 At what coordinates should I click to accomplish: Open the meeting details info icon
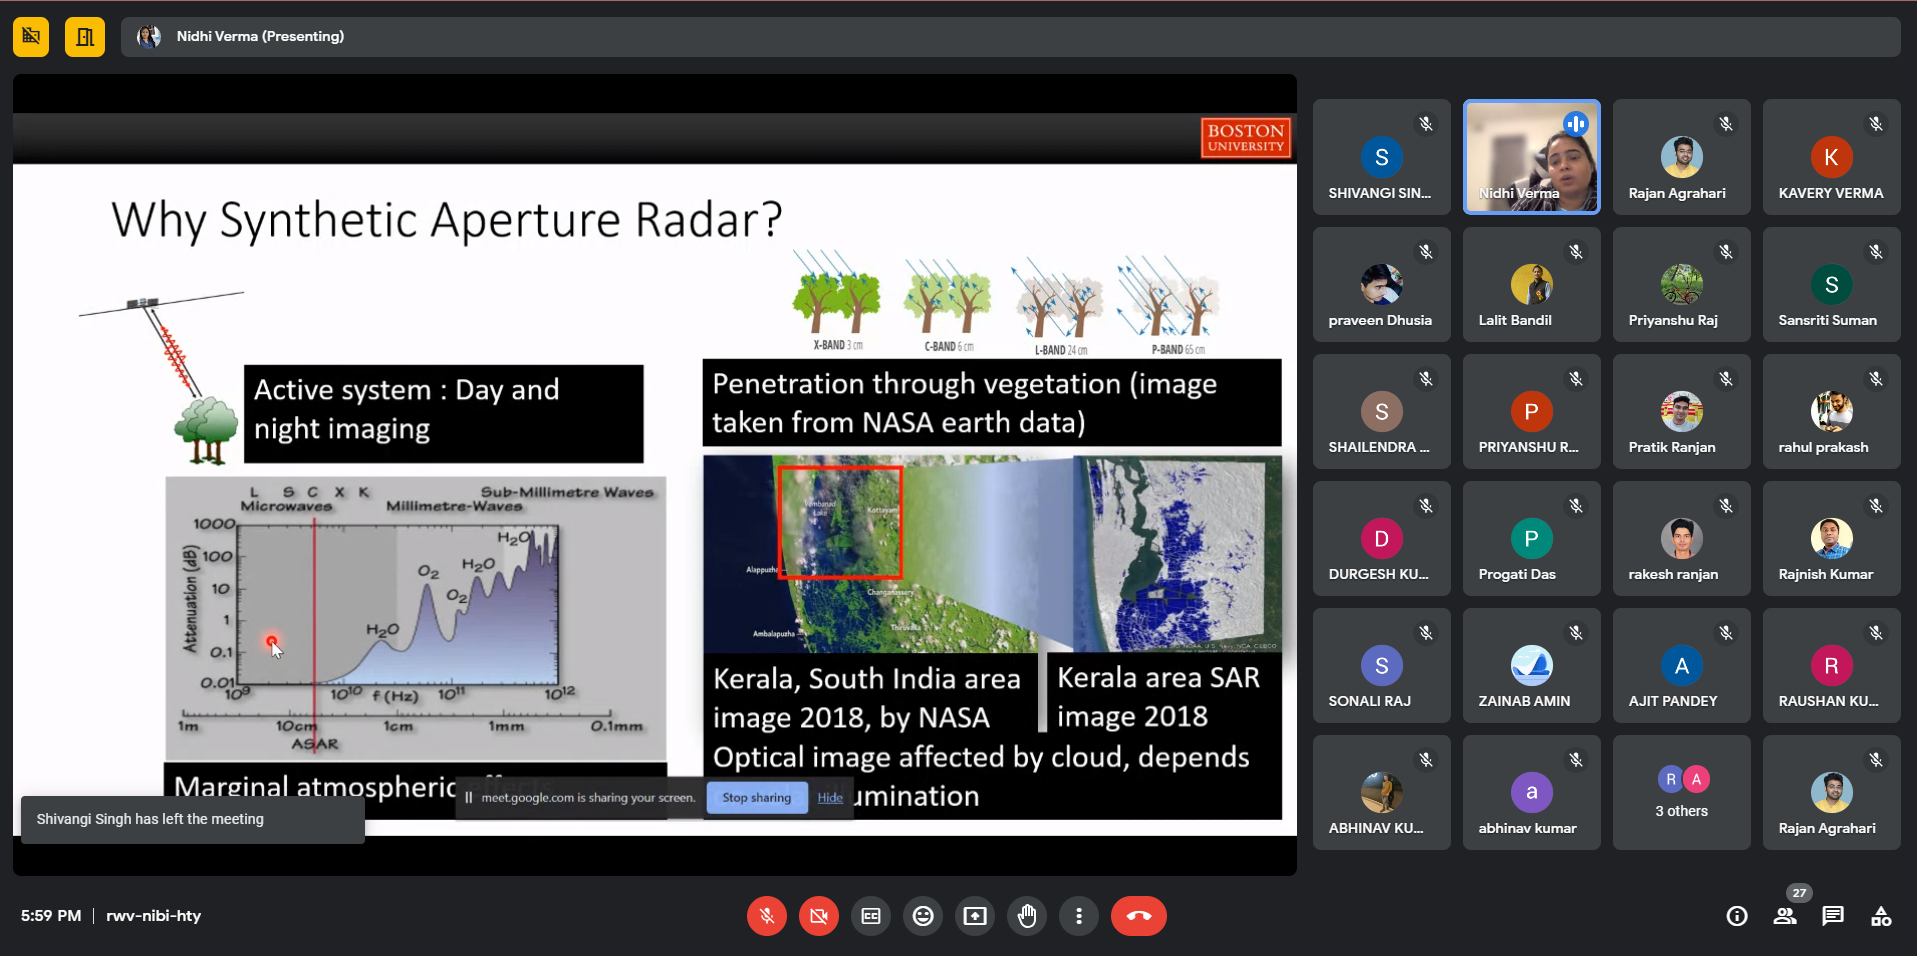(1737, 916)
